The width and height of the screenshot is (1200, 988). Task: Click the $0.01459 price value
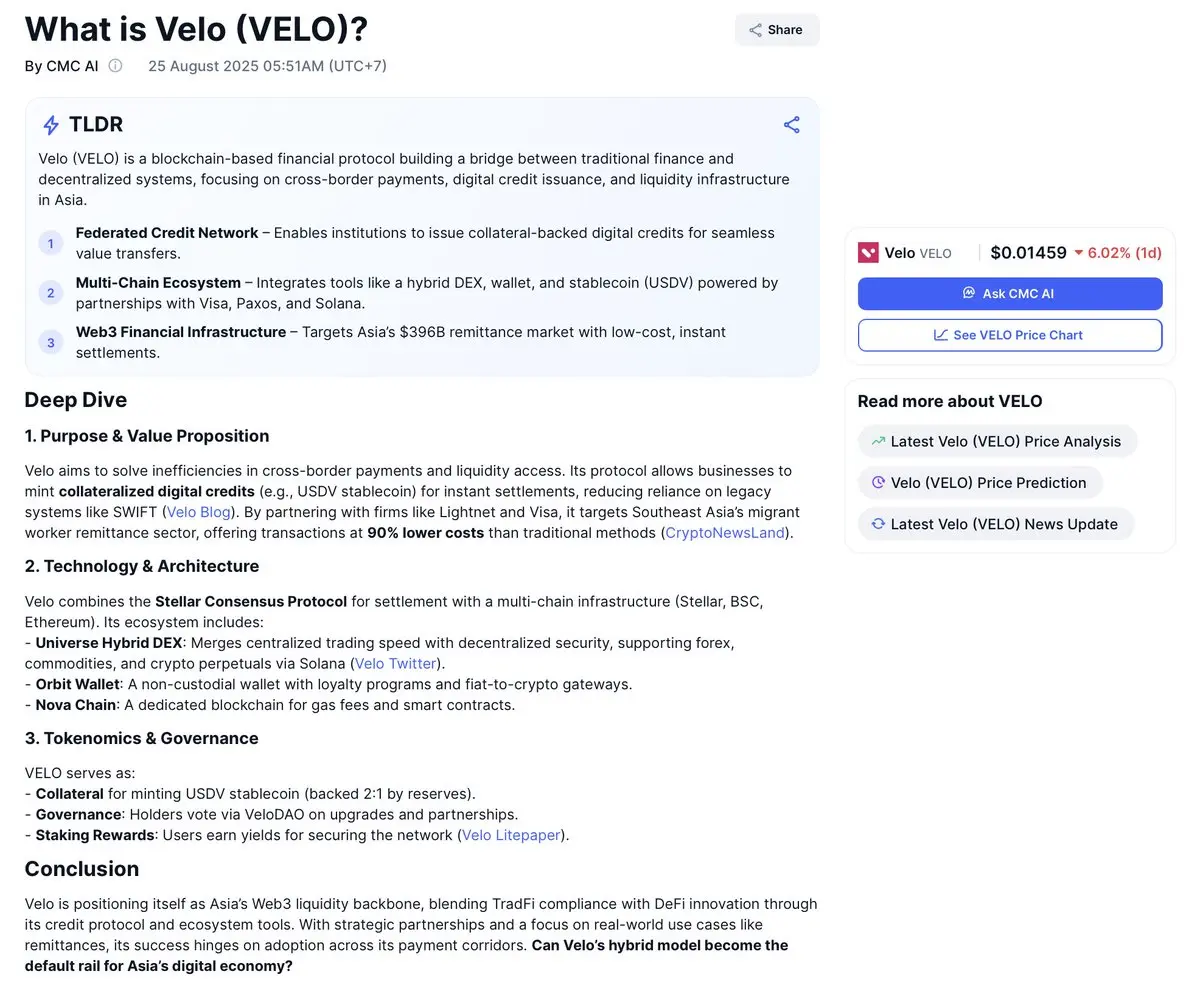[1028, 253]
